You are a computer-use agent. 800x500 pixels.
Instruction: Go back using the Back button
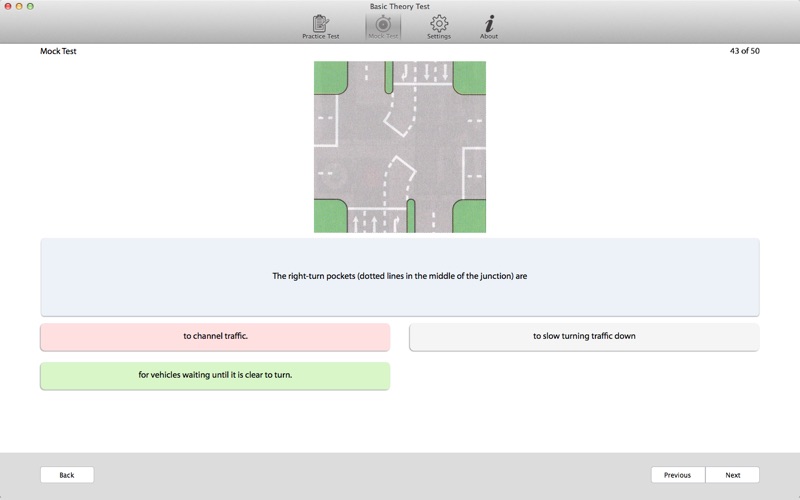[x=67, y=474]
